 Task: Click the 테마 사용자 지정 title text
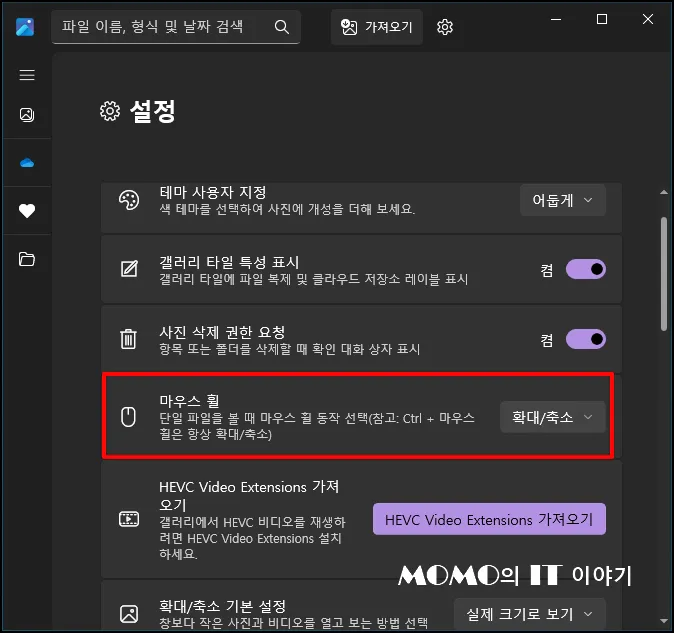click(x=213, y=192)
